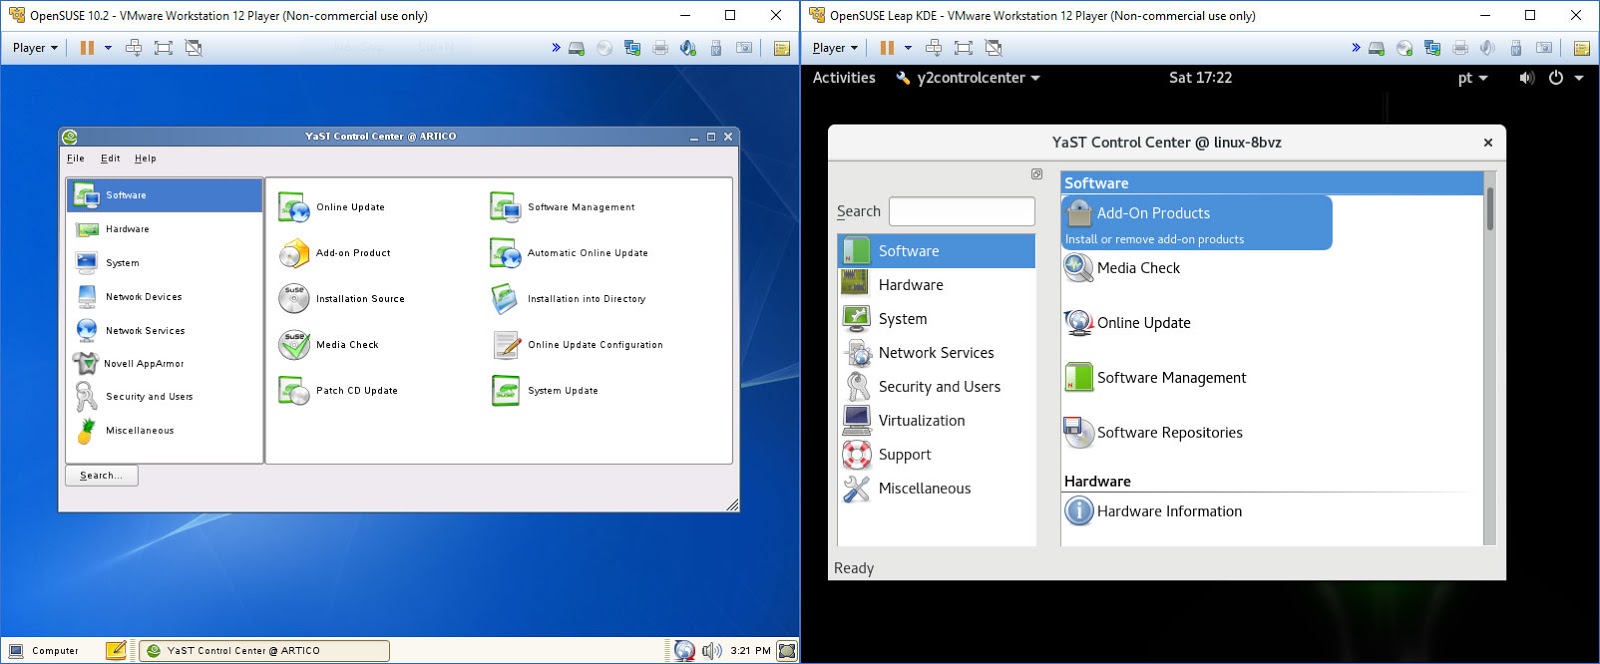Select Hardware category in OpenSUSE 10.2 sidebar
The height and width of the screenshot is (664, 1600).
(x=165, y=229)
